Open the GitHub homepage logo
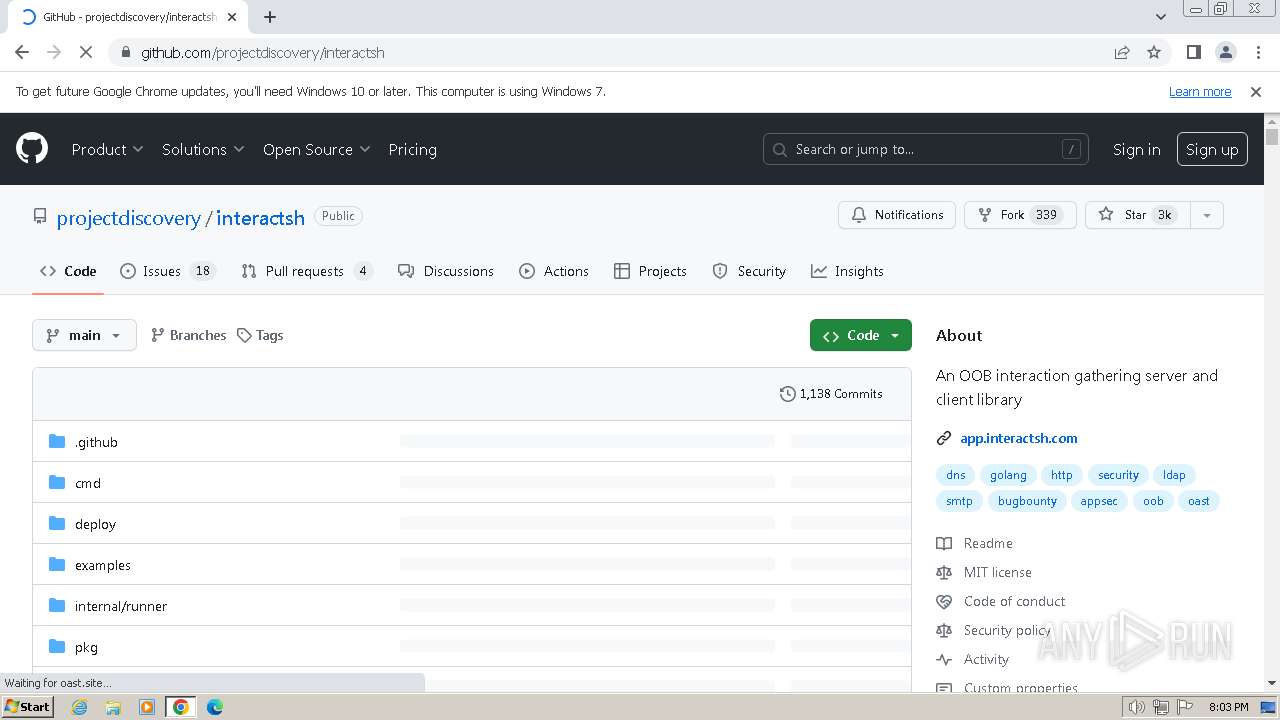Image resolution: width=1280 pixels, height=720 pixels. [32, 149]
